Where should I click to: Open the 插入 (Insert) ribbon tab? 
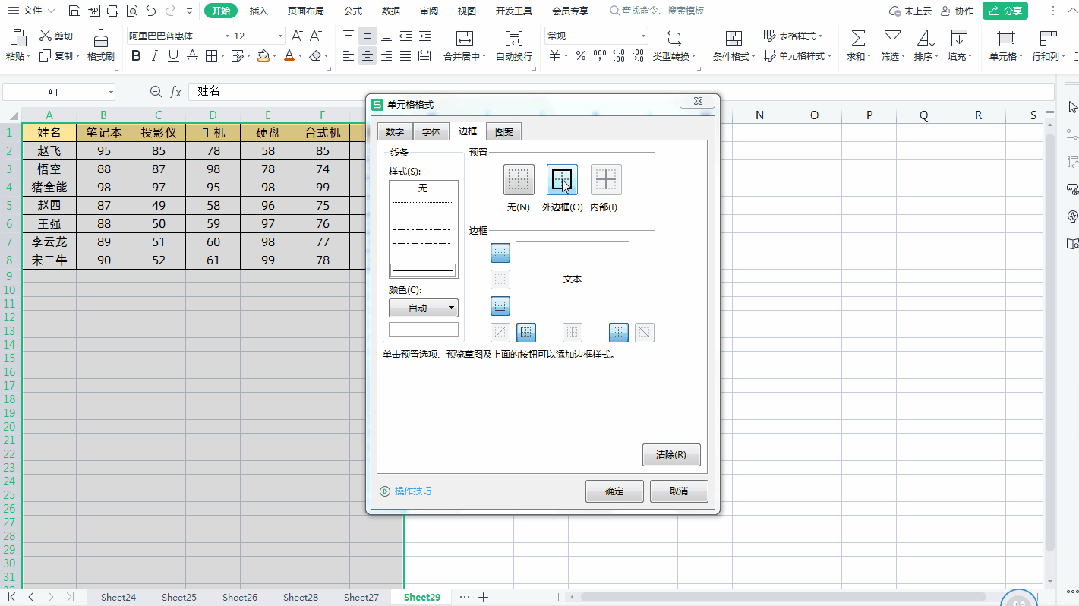(259, 11)
